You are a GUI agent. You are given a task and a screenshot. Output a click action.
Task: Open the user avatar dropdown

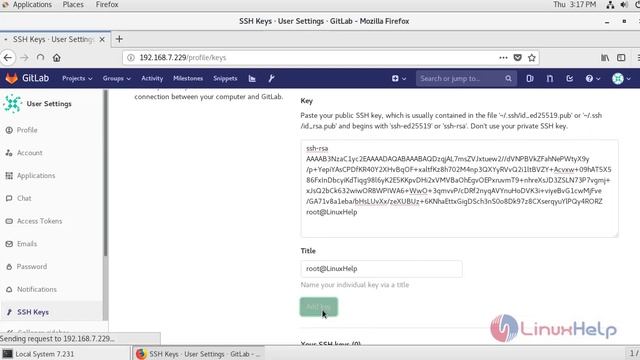click(621, 78)
